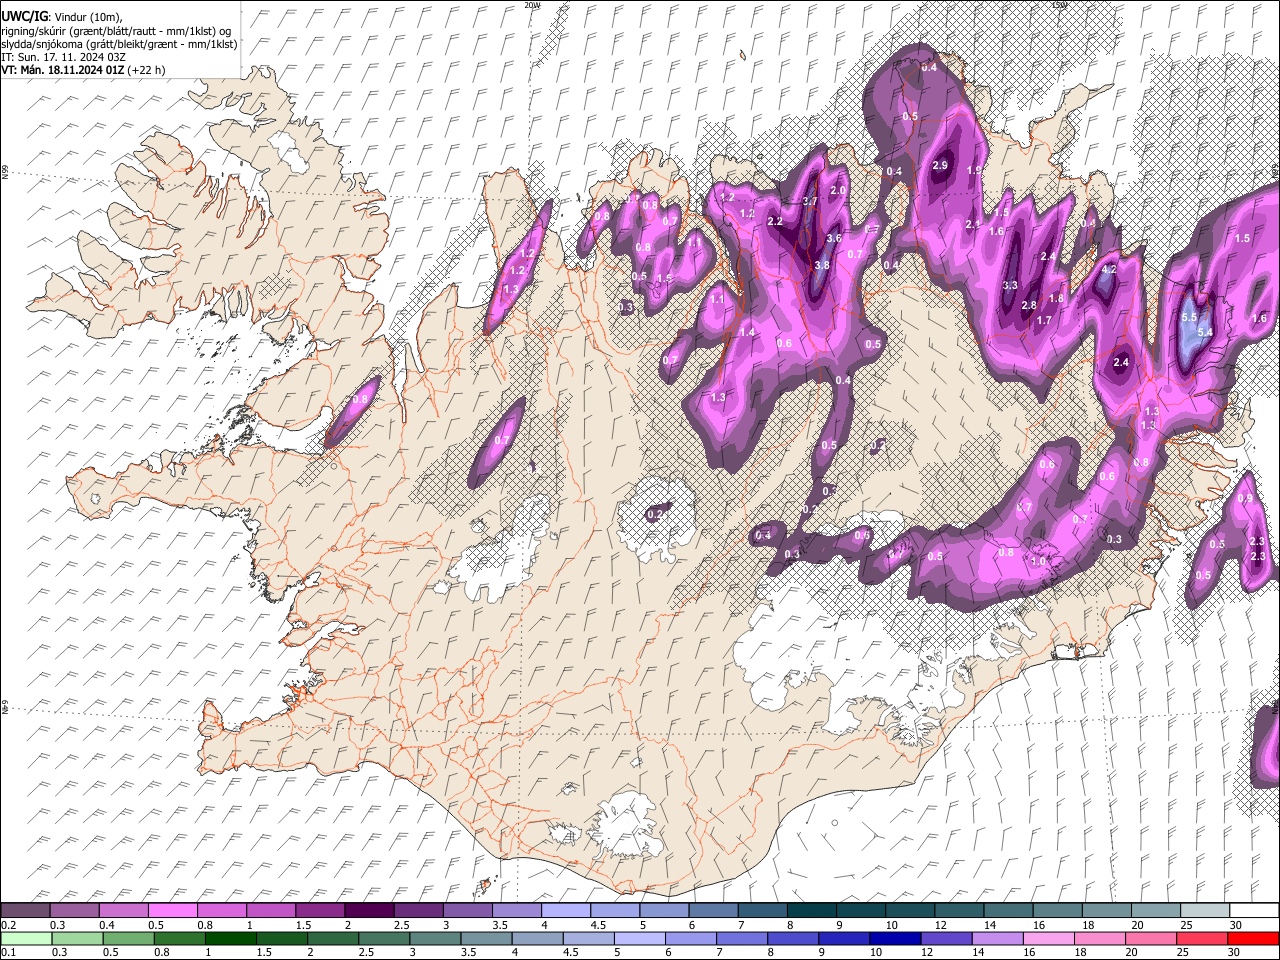Click the 2.2 snowfall value on the map
This screenshot has height=960, width=1280.
[x=775, y=222]
